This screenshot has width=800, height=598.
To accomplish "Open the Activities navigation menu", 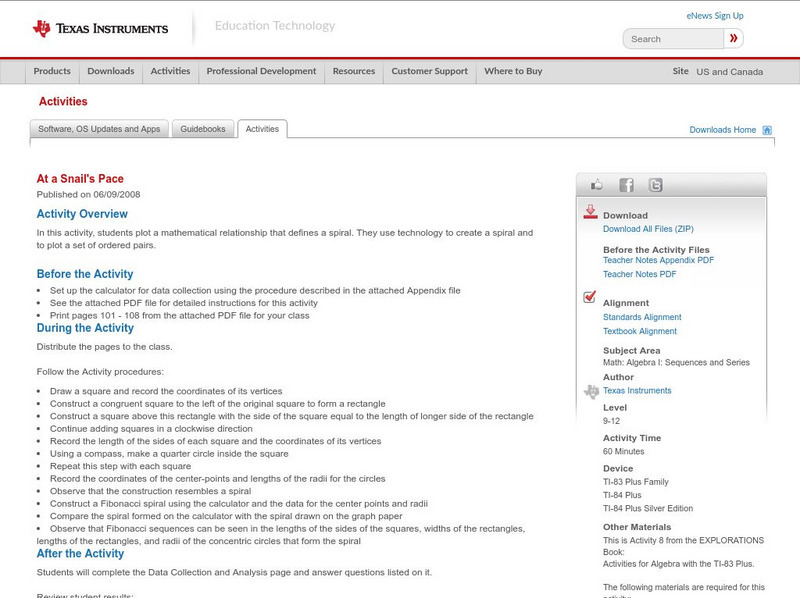I will coord(170,71).
